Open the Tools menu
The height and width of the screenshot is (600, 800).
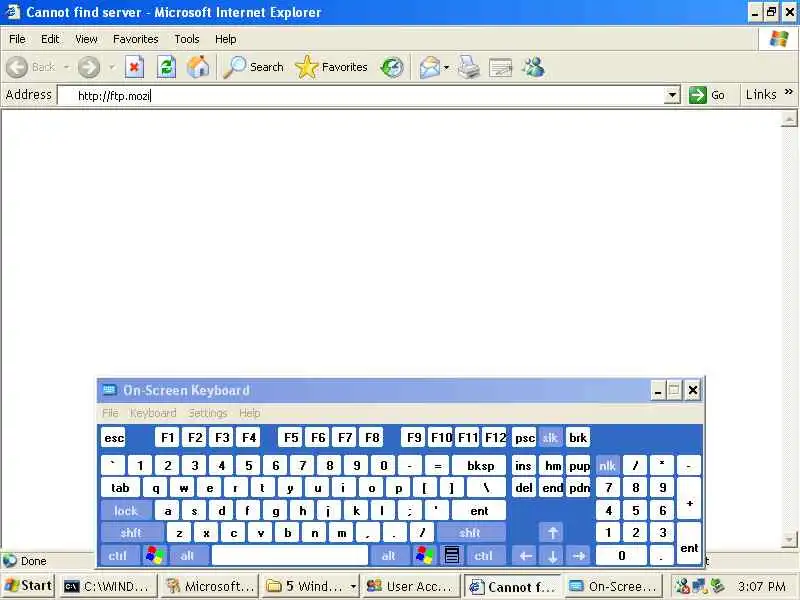(187, 39)
